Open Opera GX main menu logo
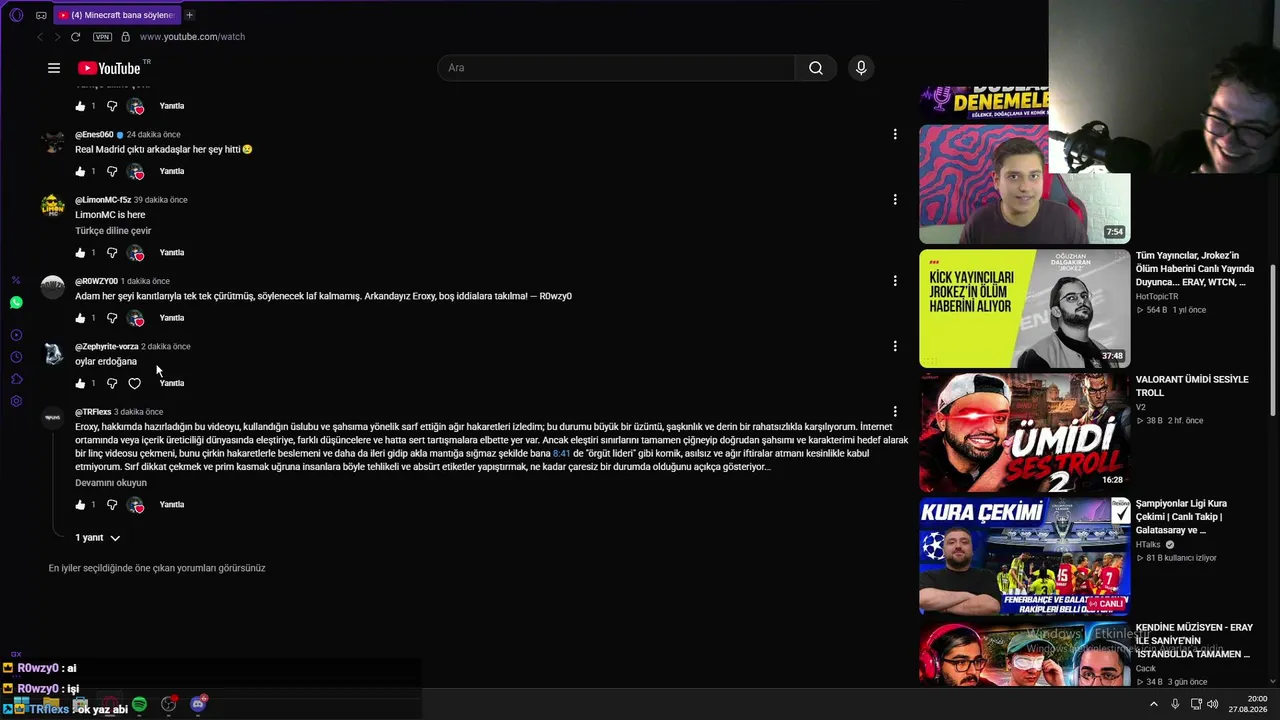The width and height of the screenshot is (1280, 720). point(16,15)
